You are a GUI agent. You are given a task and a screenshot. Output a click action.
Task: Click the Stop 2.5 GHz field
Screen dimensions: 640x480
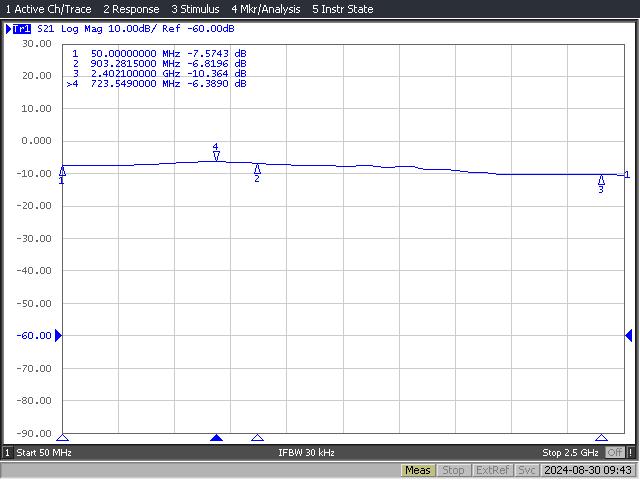[570, 453]
